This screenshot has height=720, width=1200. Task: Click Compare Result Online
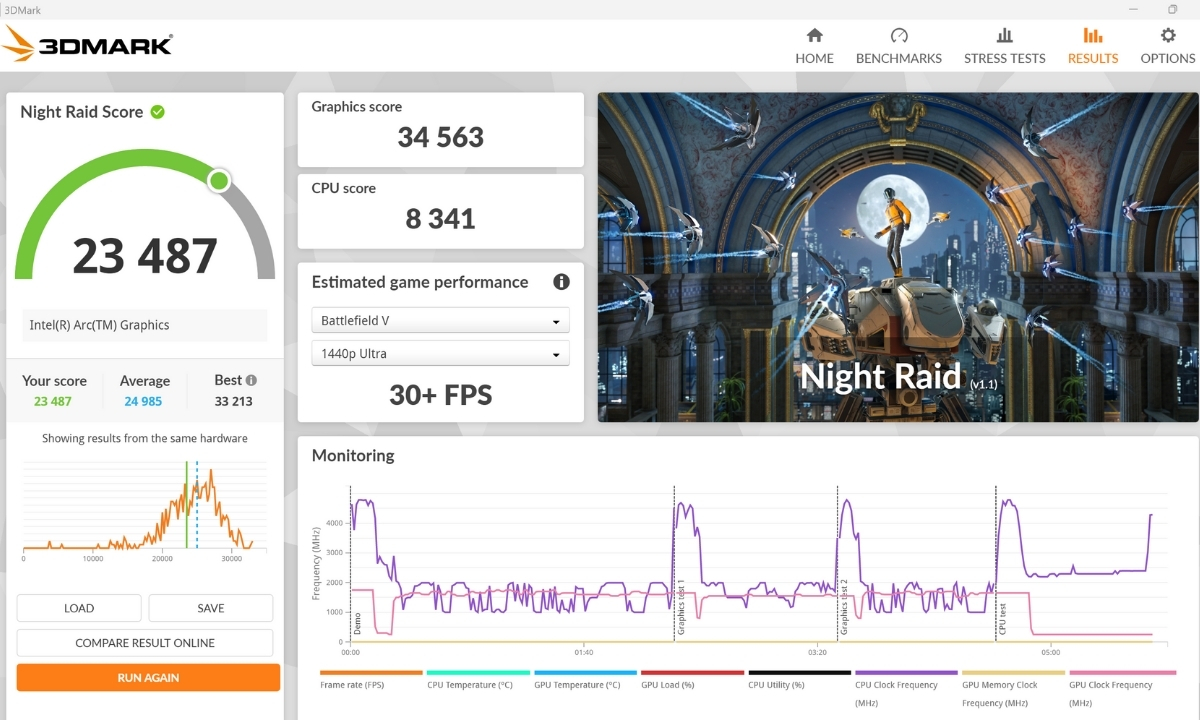click(145, 643)
